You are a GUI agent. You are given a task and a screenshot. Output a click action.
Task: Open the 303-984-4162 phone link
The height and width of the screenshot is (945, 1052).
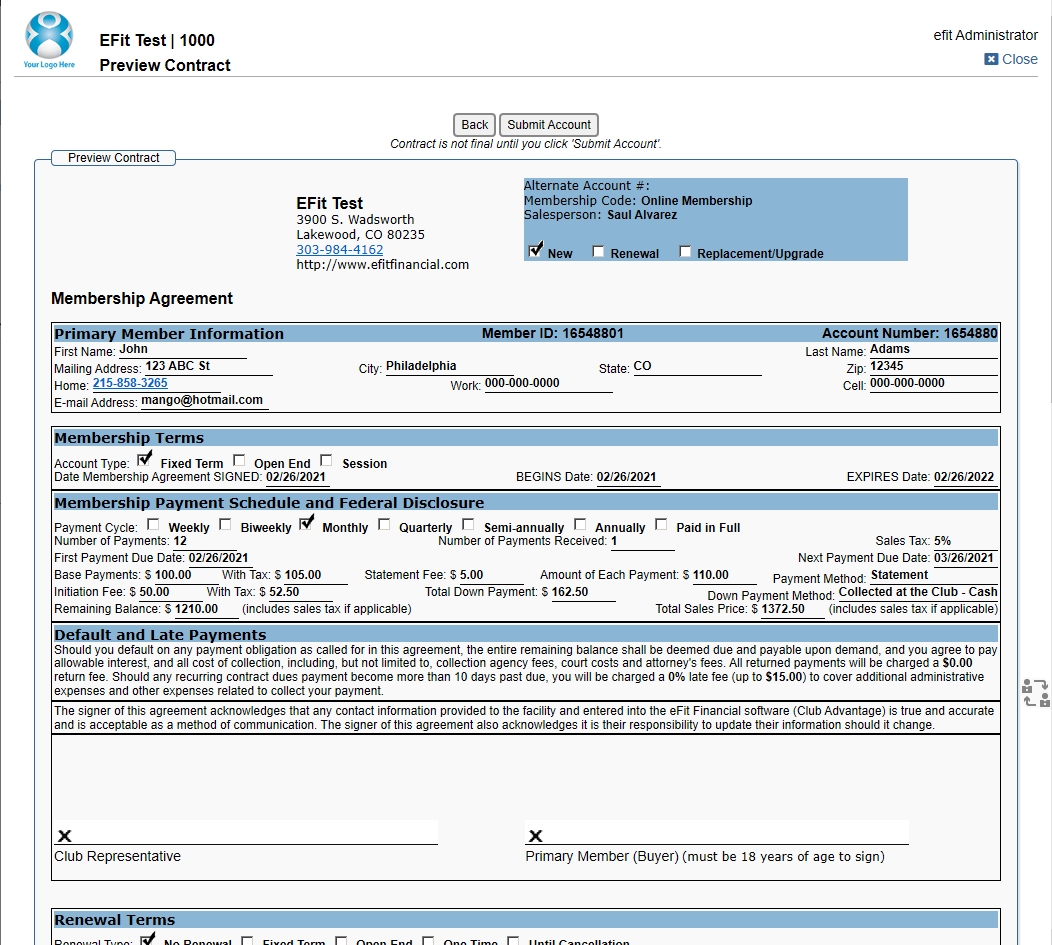tap(339, 249)
